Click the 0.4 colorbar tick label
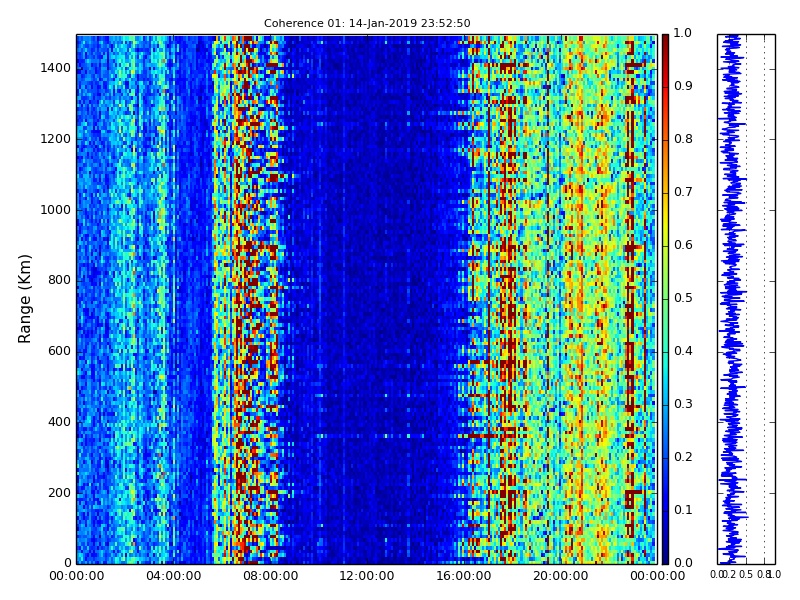The image size is (800, 600). (683, 351)
